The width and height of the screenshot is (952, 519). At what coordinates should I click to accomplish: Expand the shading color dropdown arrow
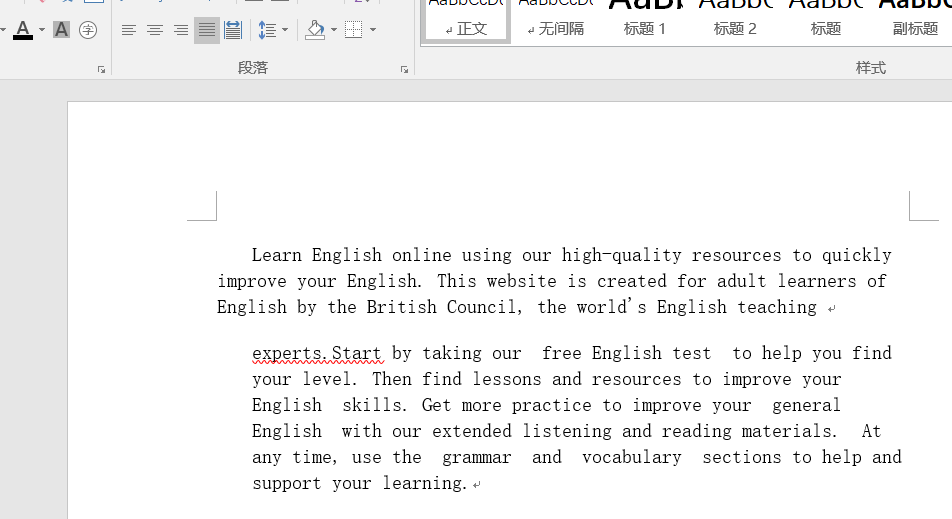(334, 30)
